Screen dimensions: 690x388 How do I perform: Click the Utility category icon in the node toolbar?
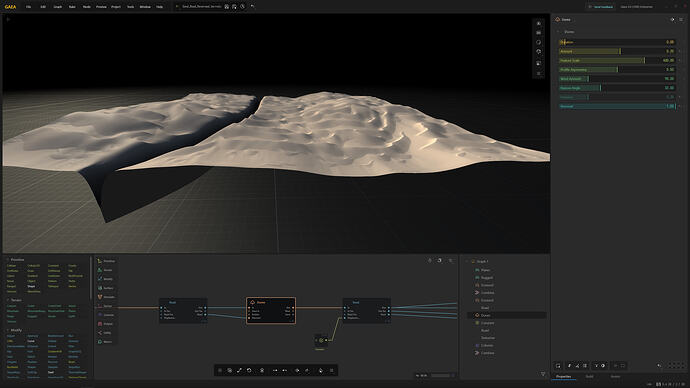(x=100, y=333)
